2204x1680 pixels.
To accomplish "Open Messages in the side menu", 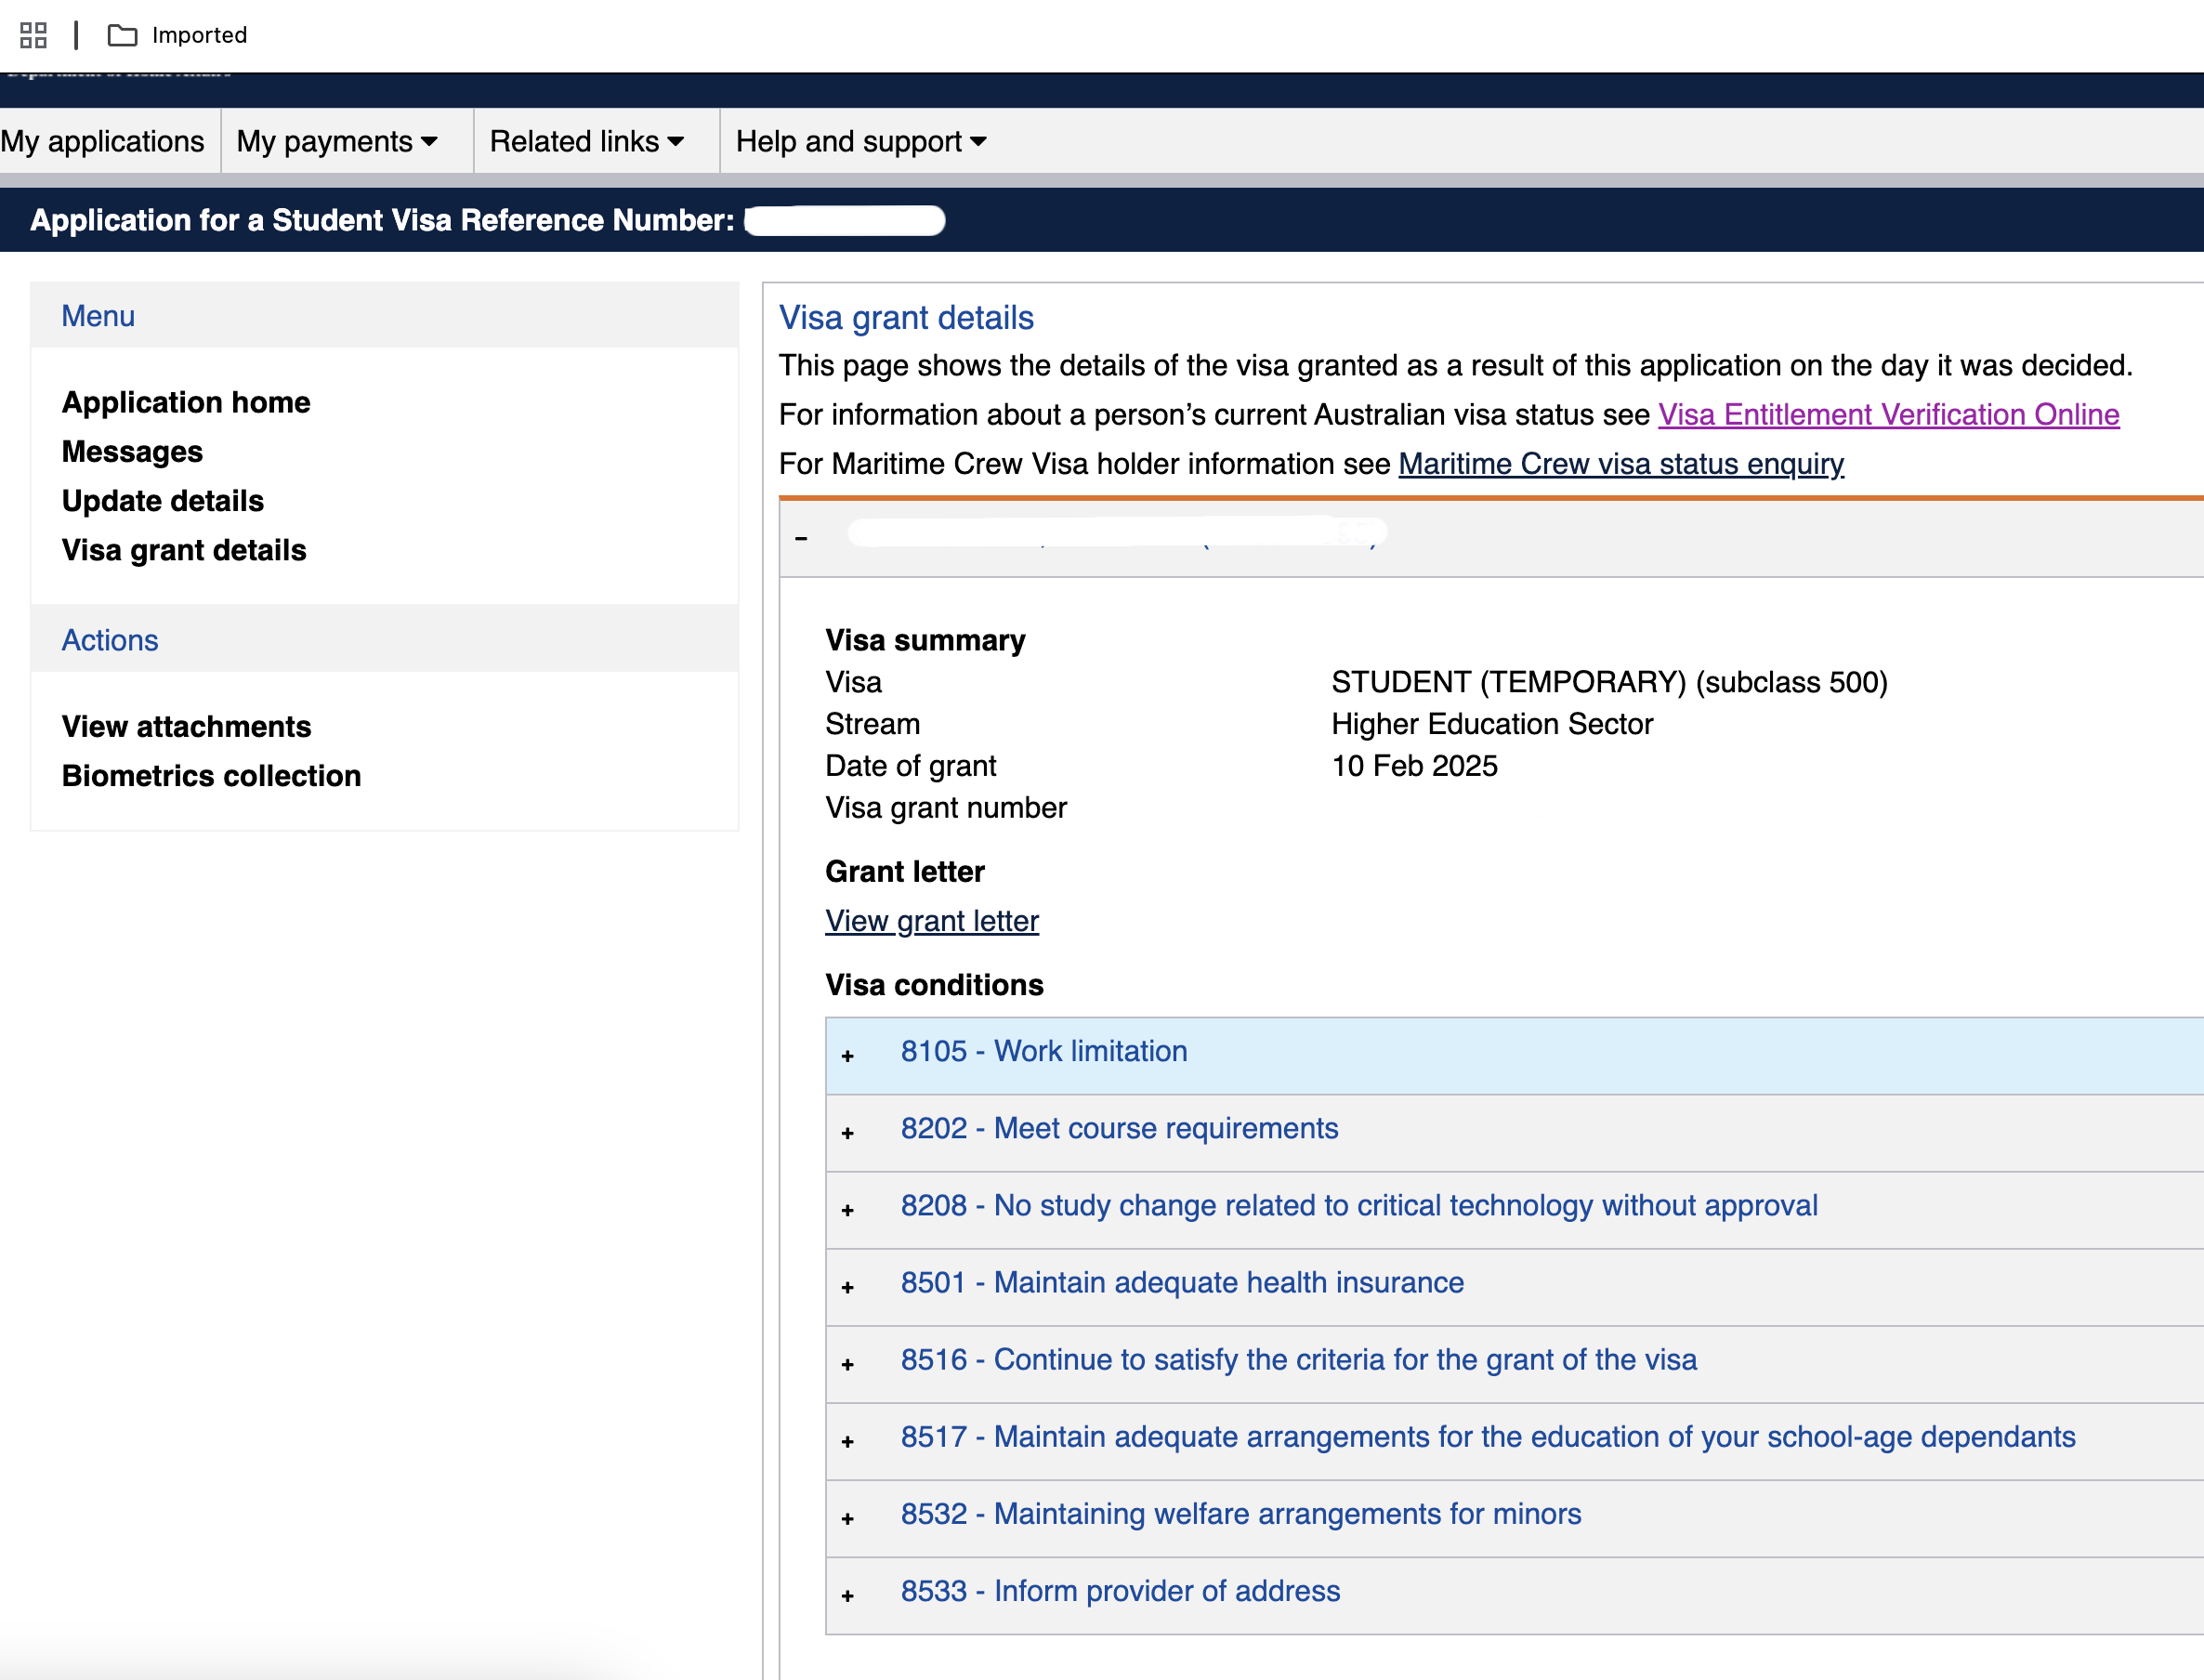I will coord(132,451).
